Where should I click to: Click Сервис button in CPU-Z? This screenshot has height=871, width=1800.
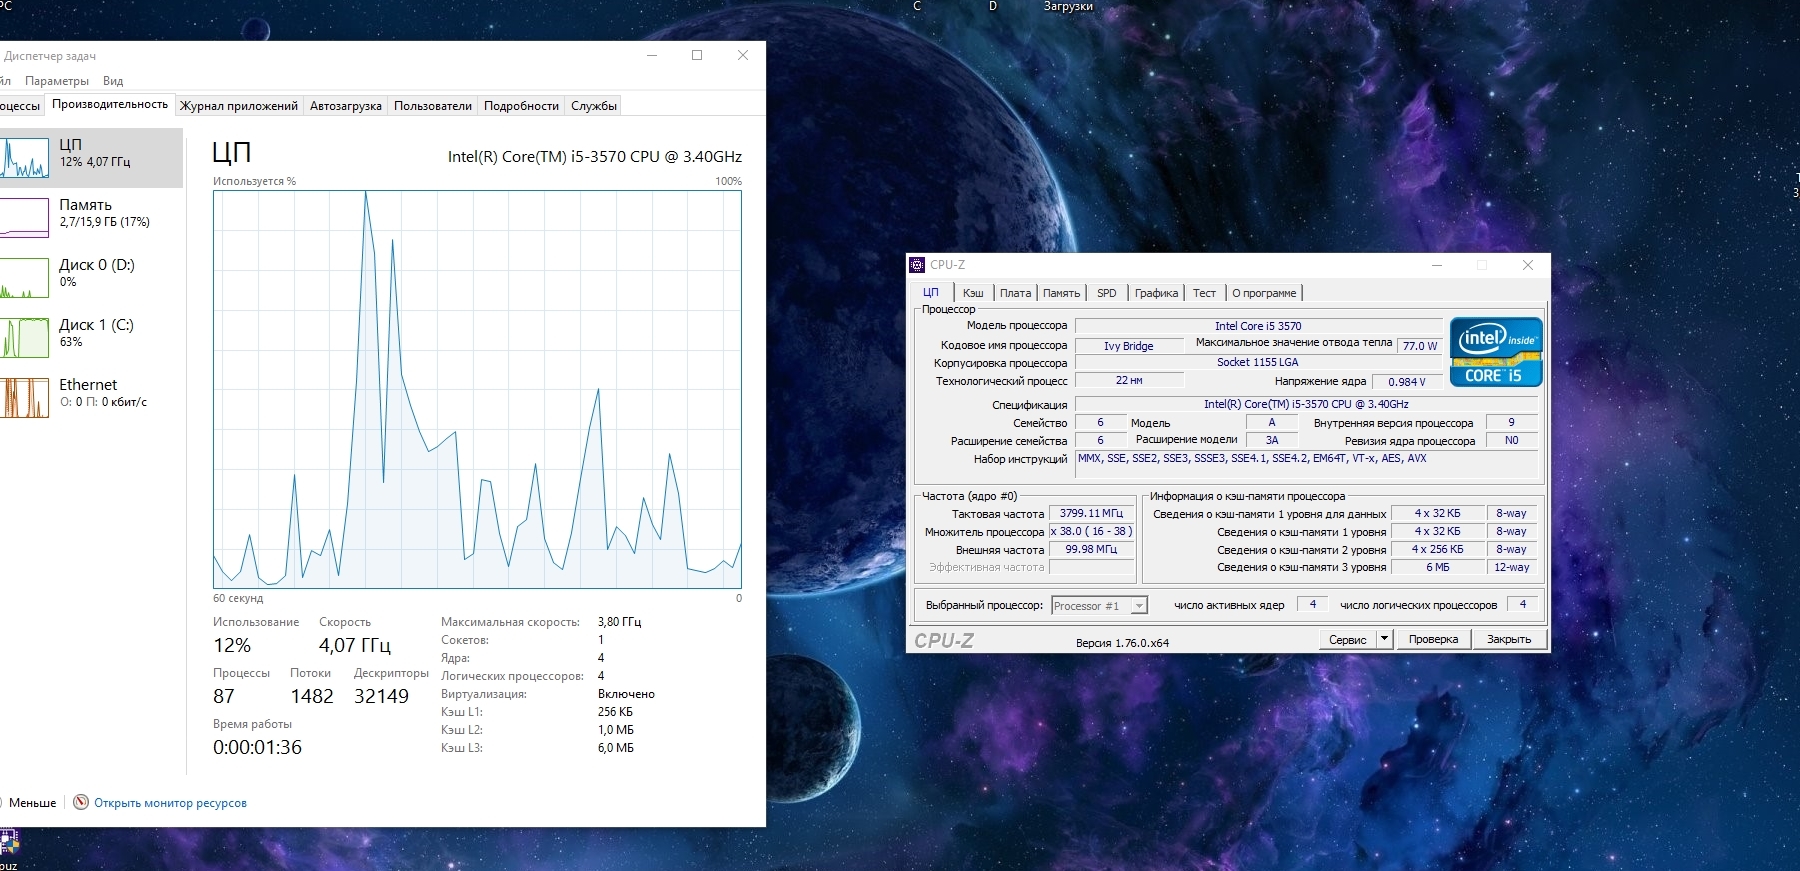click(x=1347, y=639)
